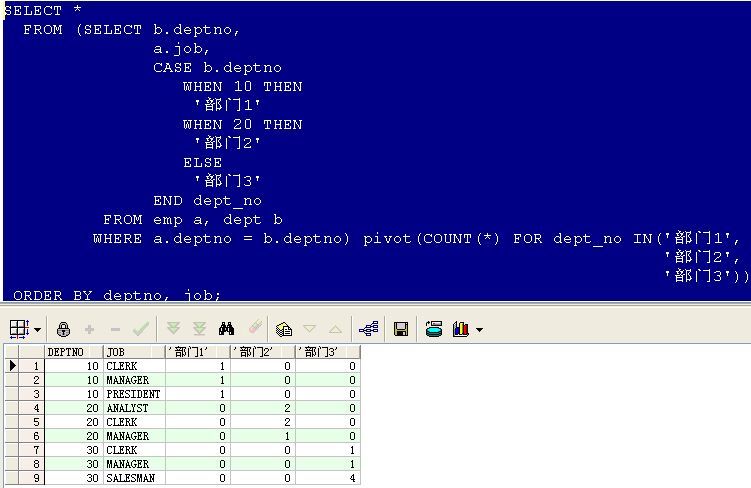
Task: Click the '部门2' value 2 in ANALYST row
Action: [x=262, y=408]
